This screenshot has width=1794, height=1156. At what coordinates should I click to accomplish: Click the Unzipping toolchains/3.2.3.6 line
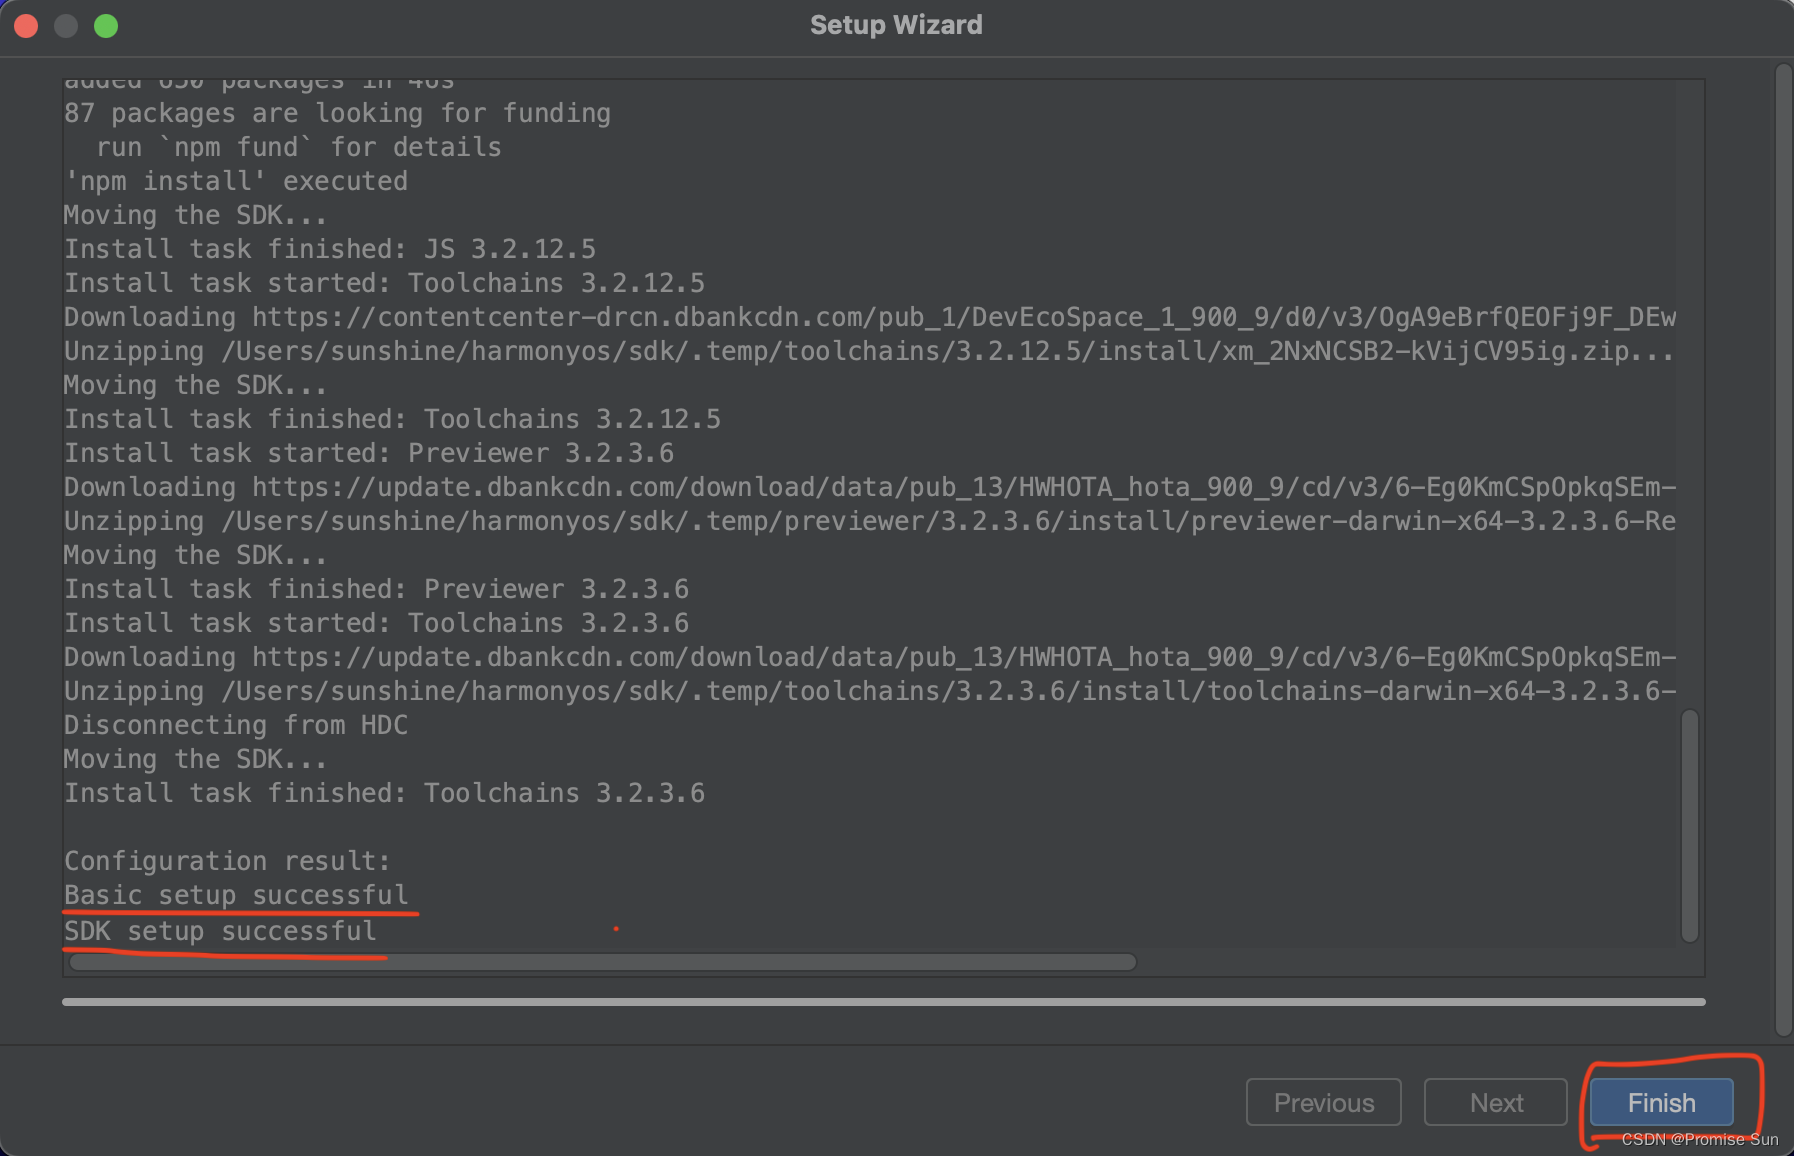[870, 691]
